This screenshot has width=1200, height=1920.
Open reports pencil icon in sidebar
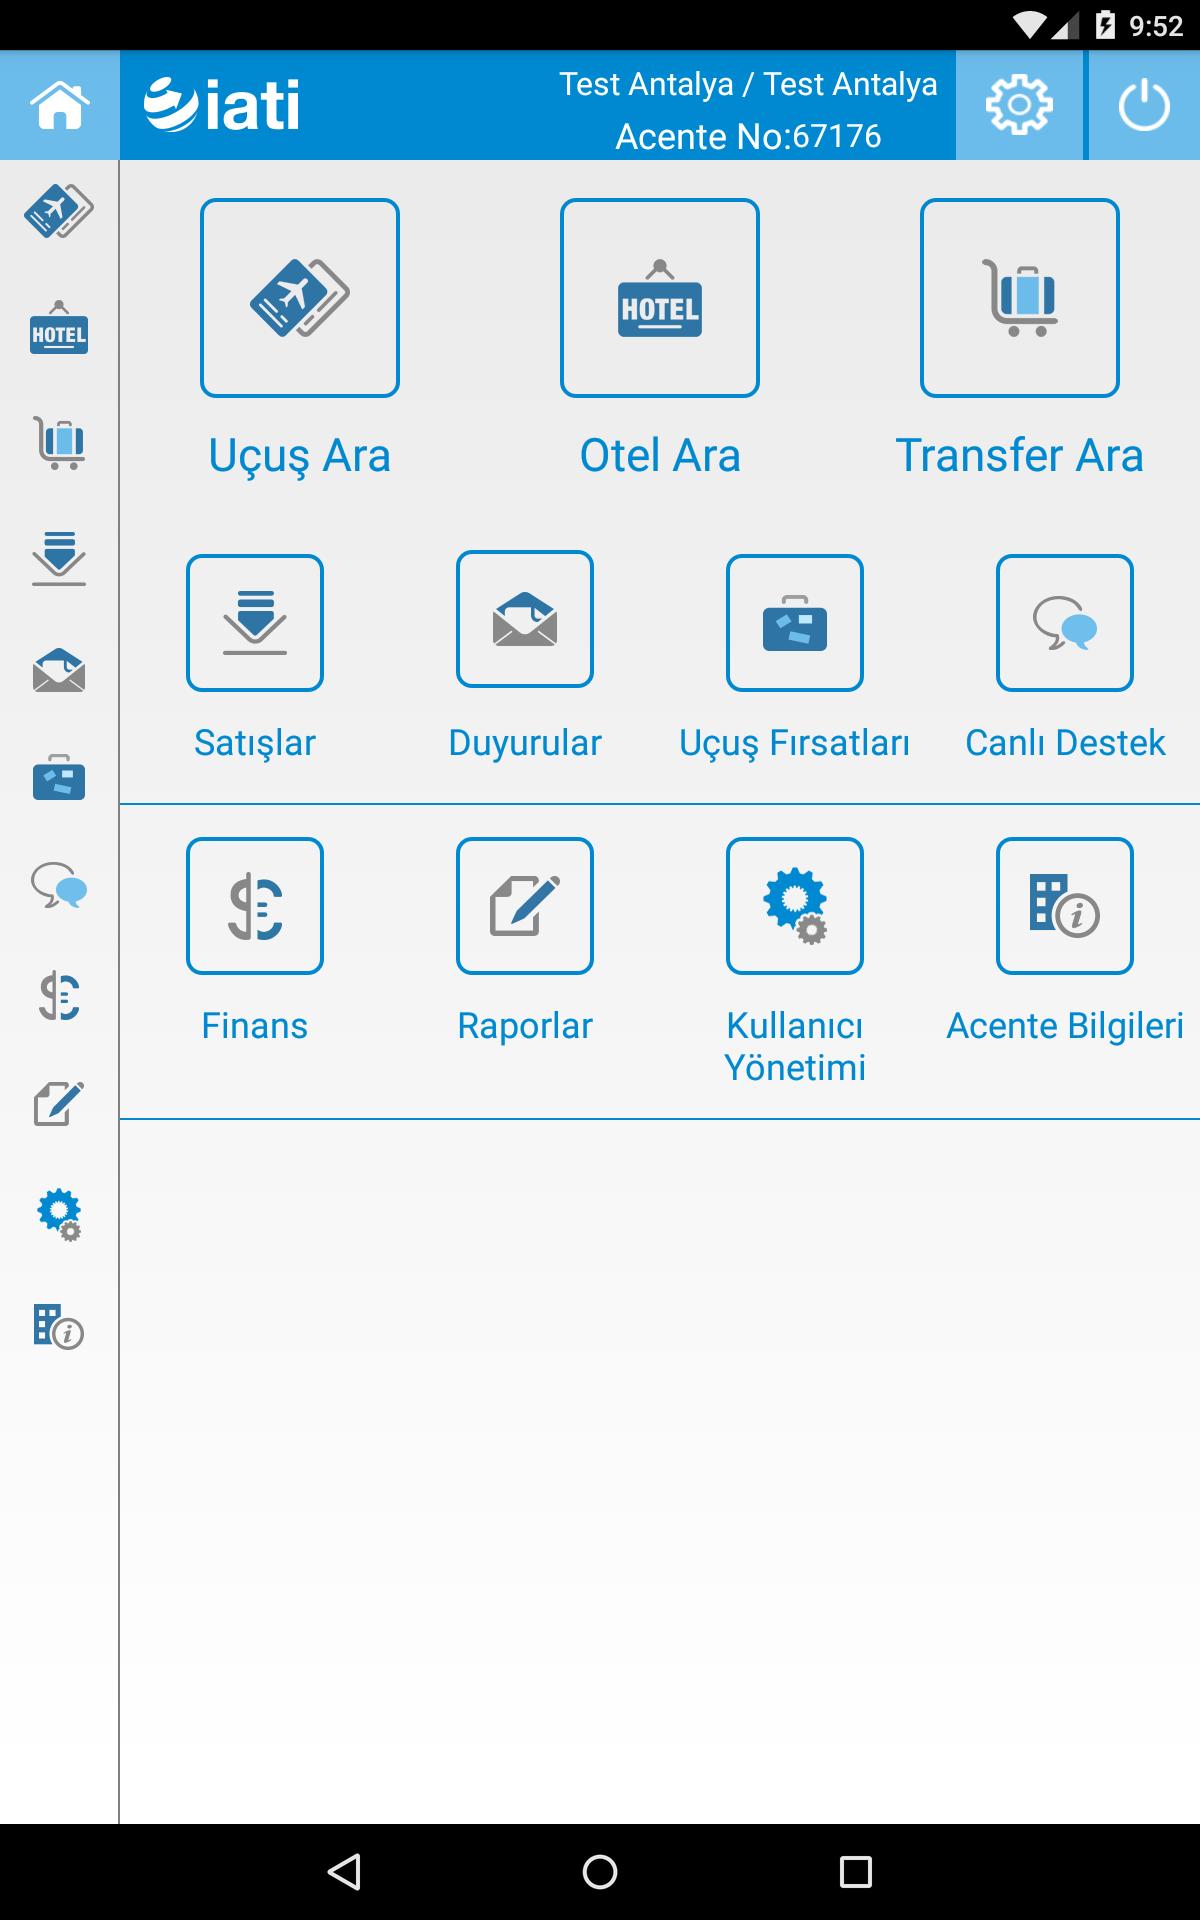pyautogui.click(x=59, y=1104)
